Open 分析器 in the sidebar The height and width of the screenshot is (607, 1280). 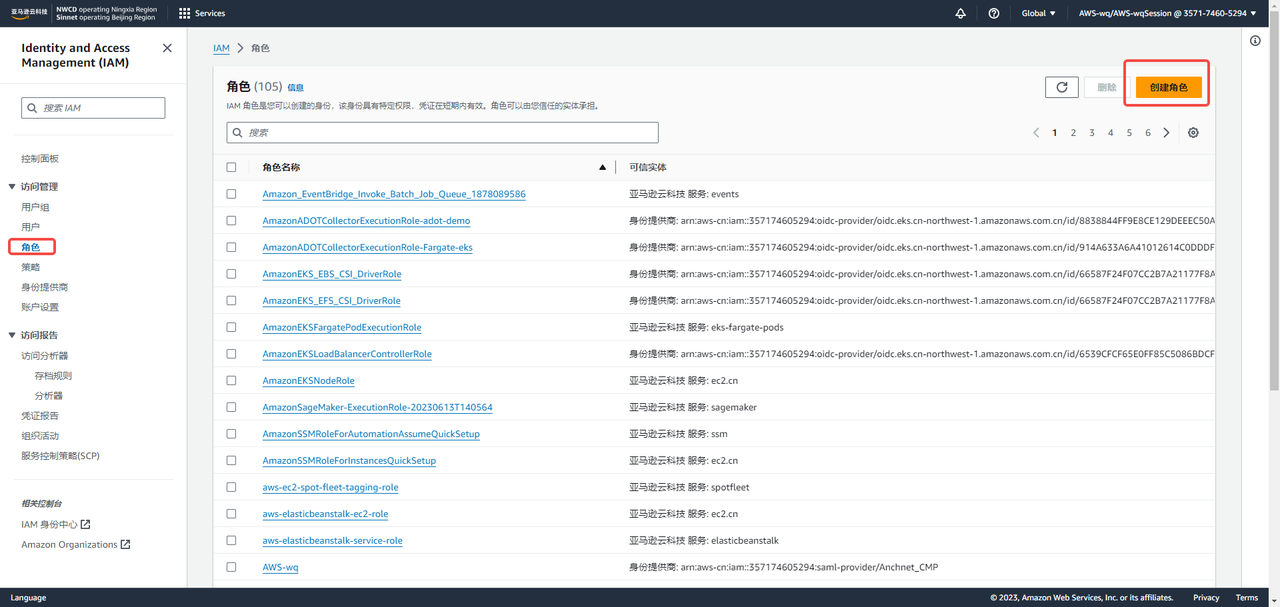click(48, 395)
